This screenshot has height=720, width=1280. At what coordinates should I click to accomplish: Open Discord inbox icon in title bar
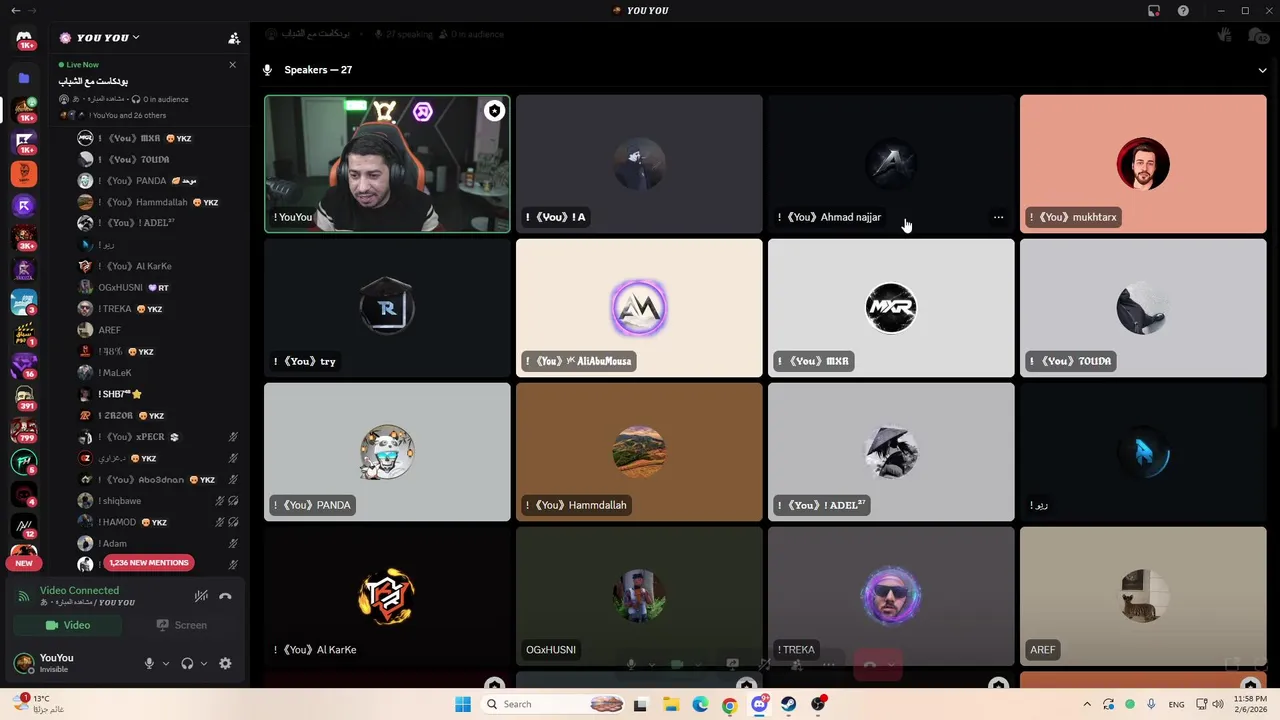pyautogui.click(x=1154, y=11)
